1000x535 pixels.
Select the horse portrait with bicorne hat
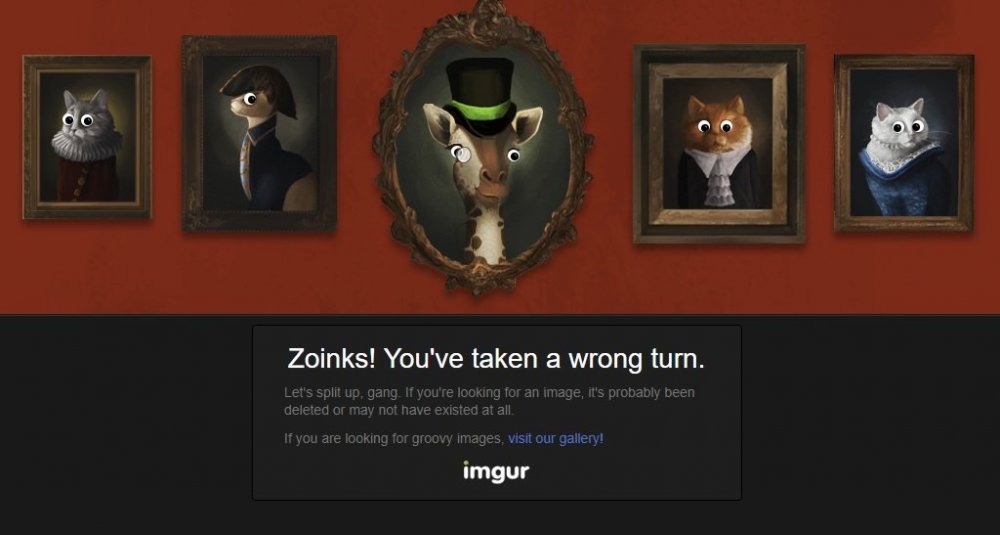pos(259,133)
